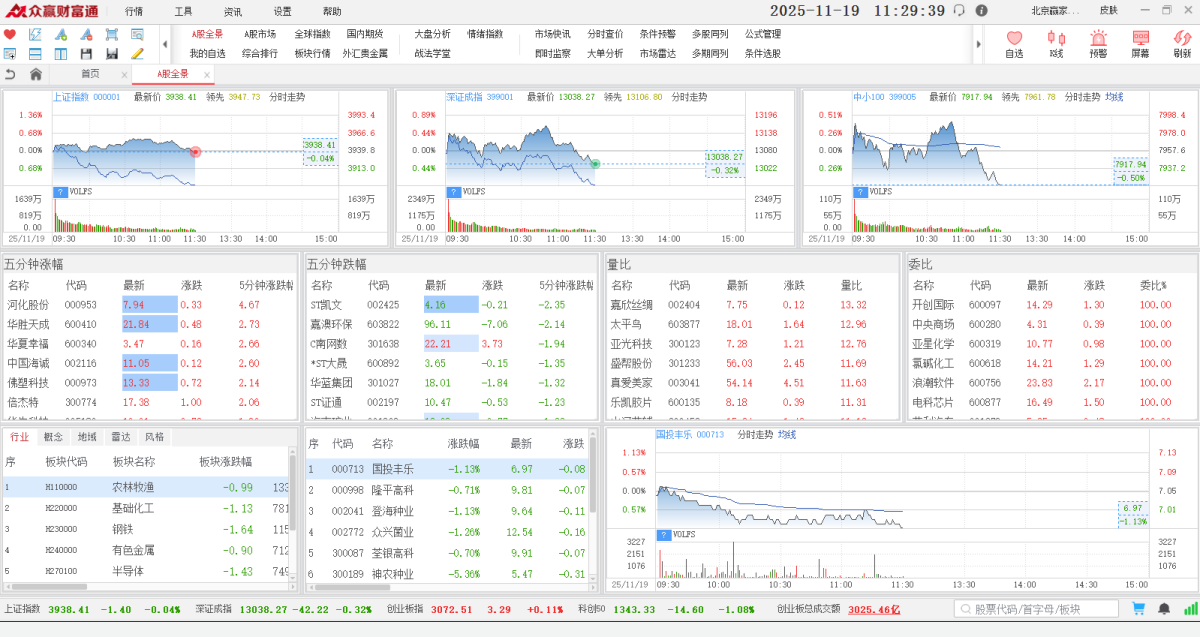Screen dimensions: 1200x637
Task: Click the red heart favorites icon in left toolbar
Action: pos(10,34)
